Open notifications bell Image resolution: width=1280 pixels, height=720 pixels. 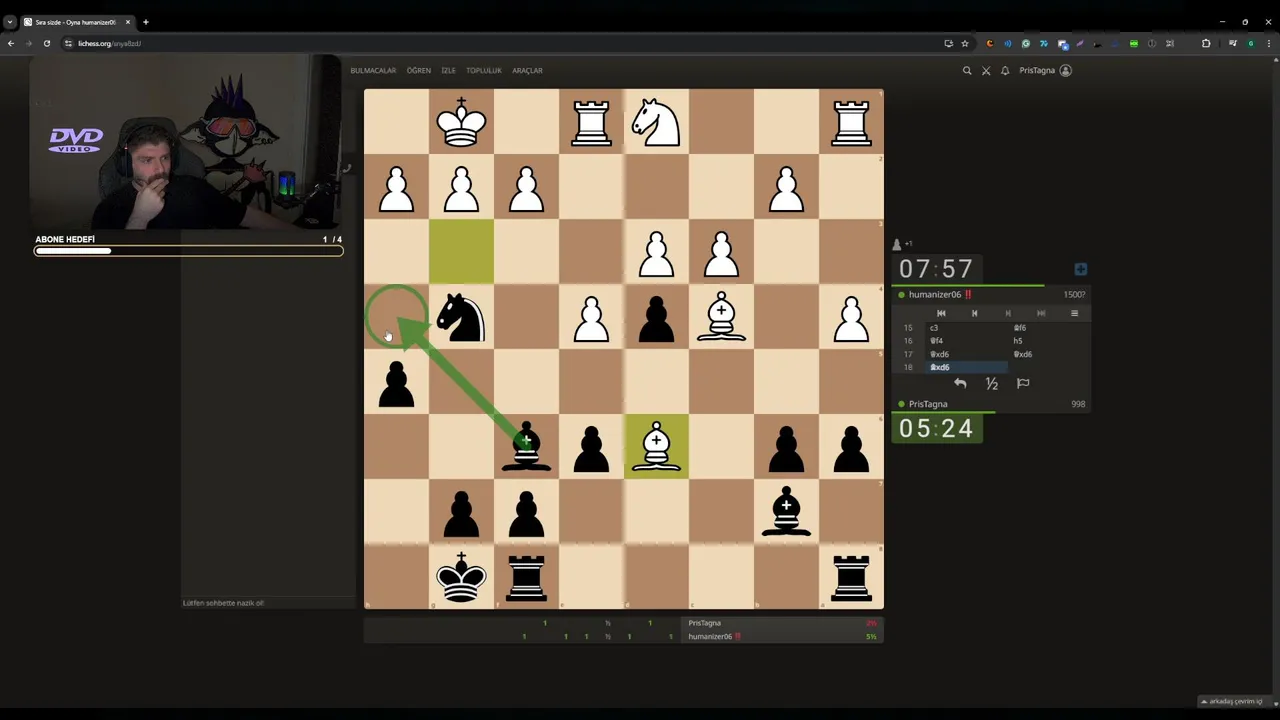click(x=1005, y=70)
